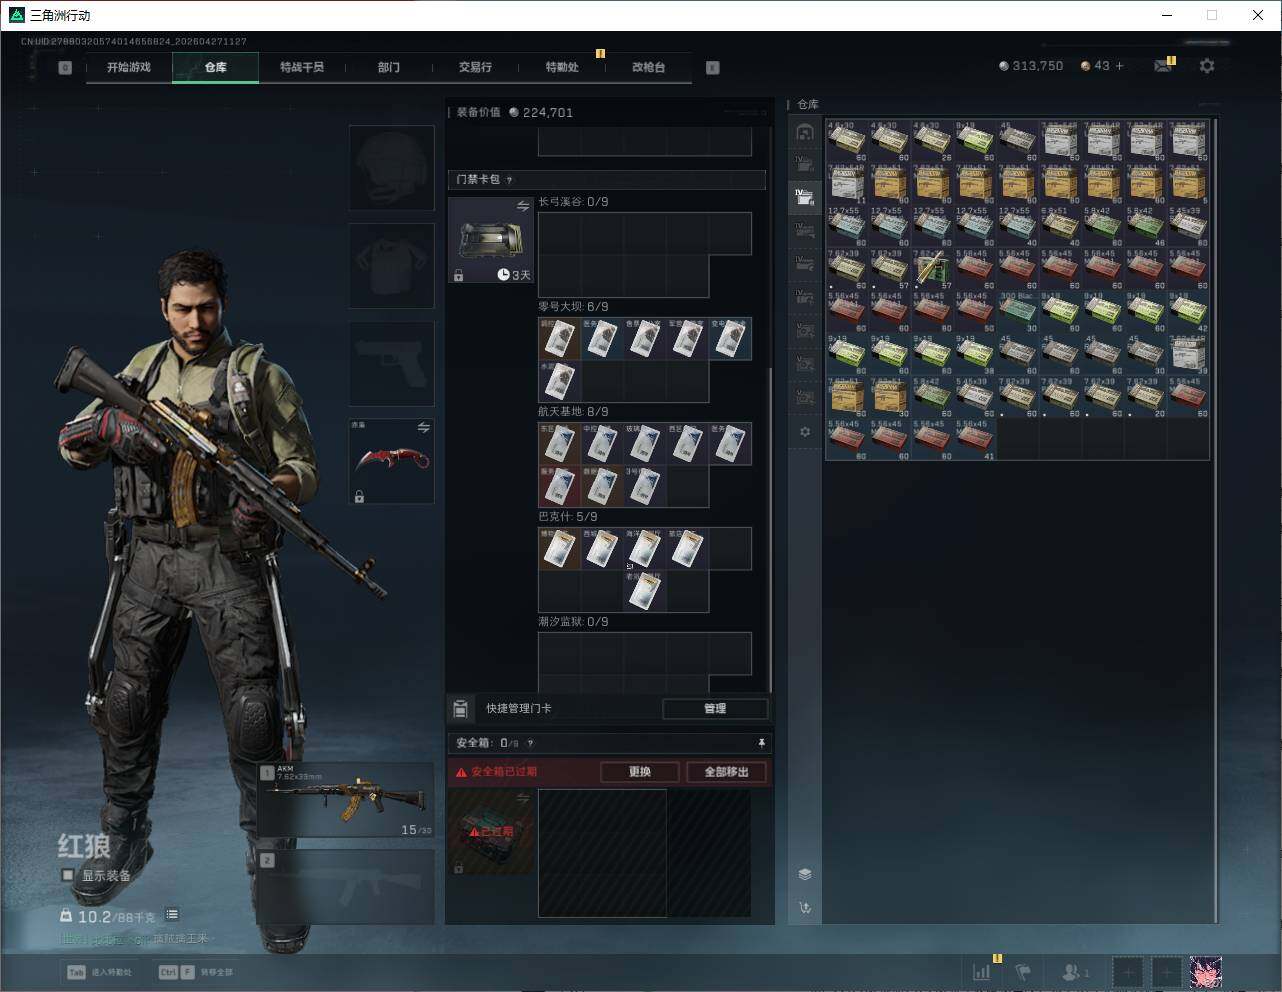The width and height of the screenshot is (1282, 992).
Task: Open the statistics bar chart icon
Action: coord(982,971)
